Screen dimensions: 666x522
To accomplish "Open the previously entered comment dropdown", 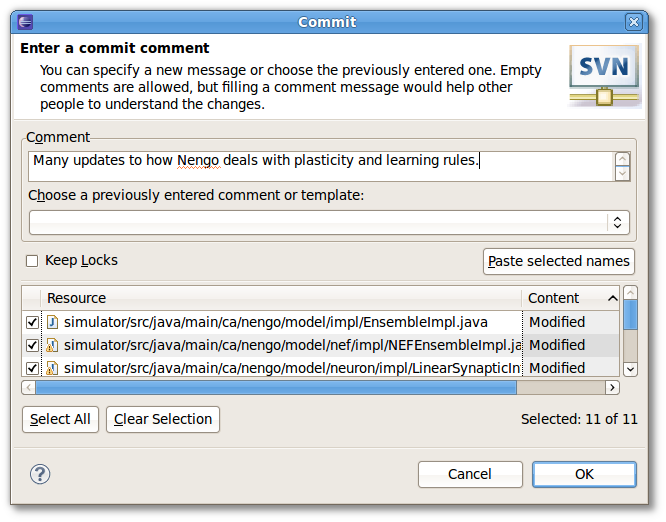I will (329, 223).
